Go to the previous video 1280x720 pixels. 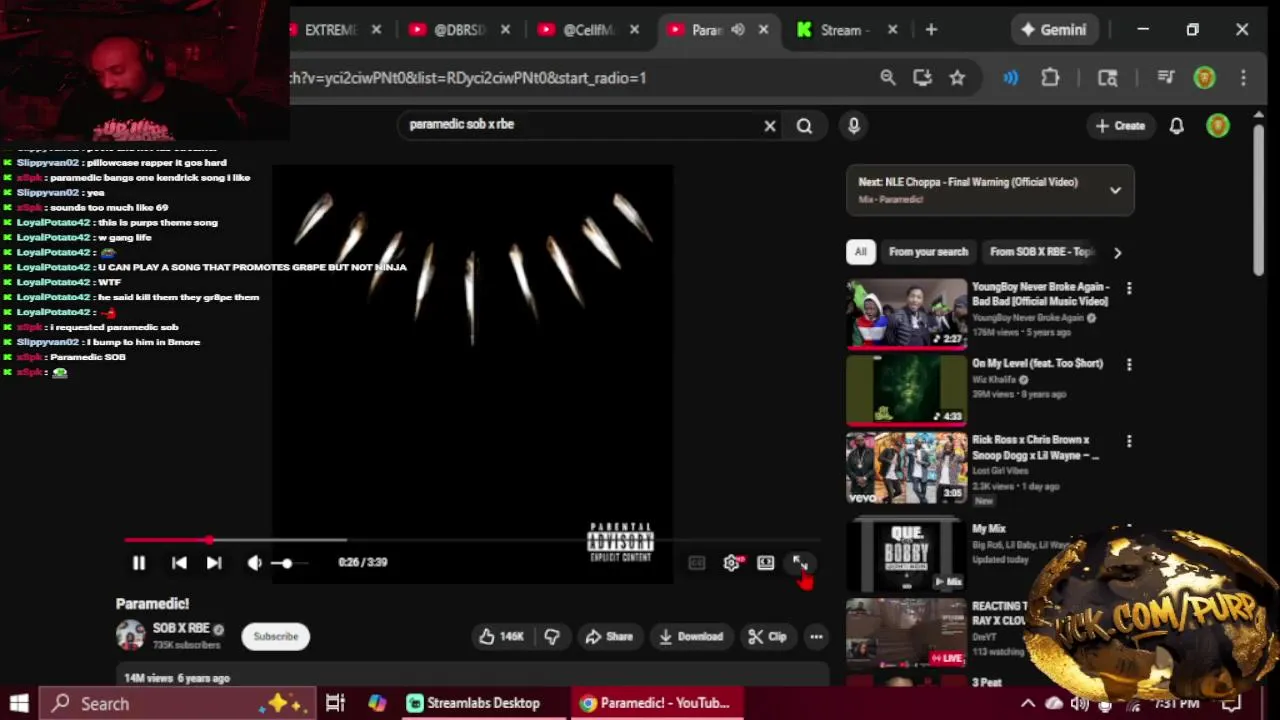[x=179, y=563]
